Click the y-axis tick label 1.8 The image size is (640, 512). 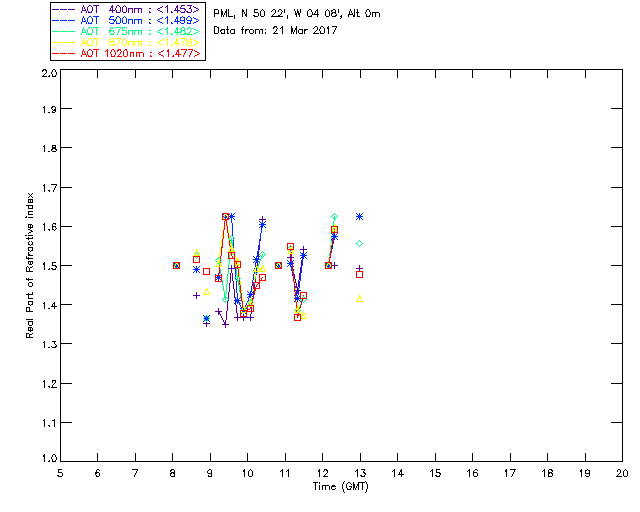coord(49,148)
